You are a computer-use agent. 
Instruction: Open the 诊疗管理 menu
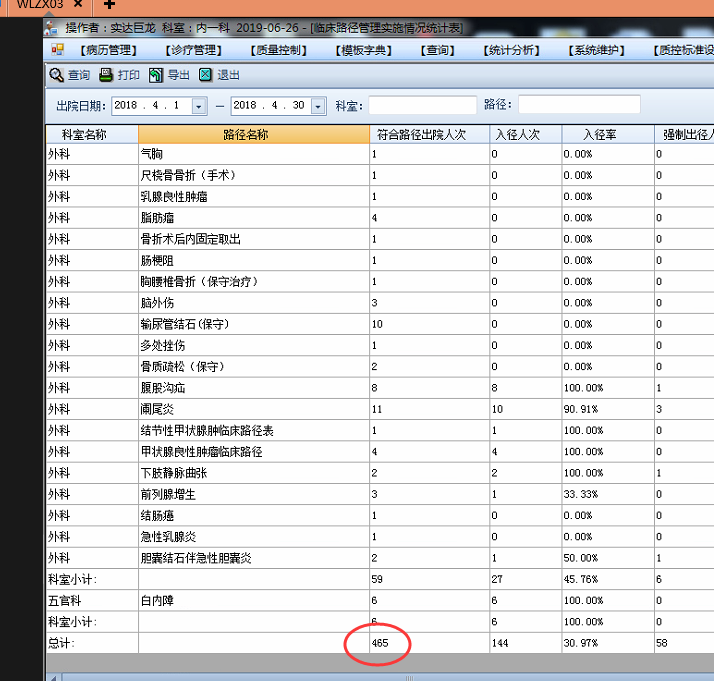click(194, 50)
